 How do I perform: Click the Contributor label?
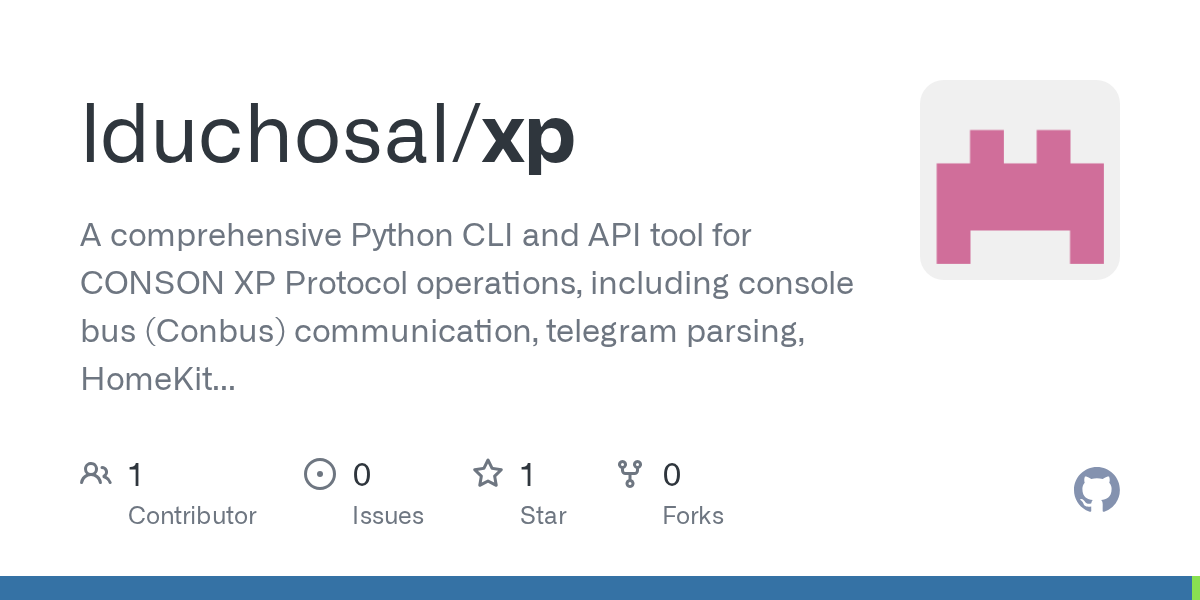192,516
